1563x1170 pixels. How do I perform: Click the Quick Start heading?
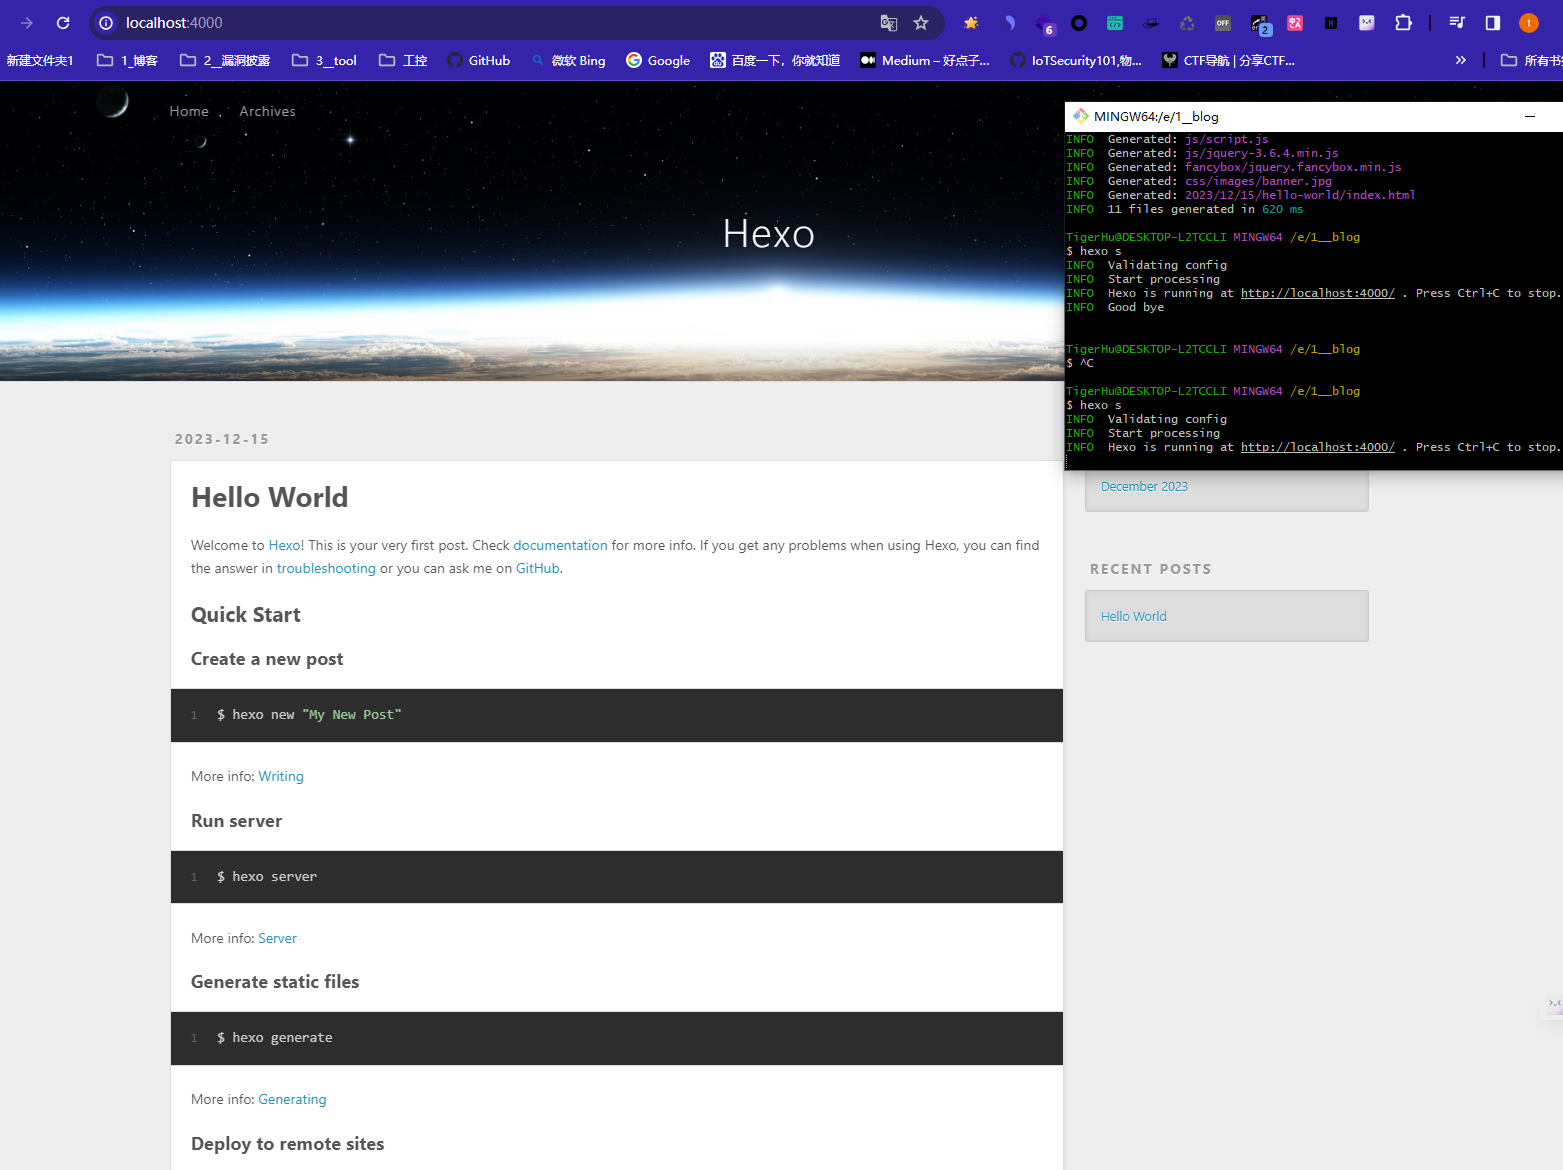tap(246, 615)
